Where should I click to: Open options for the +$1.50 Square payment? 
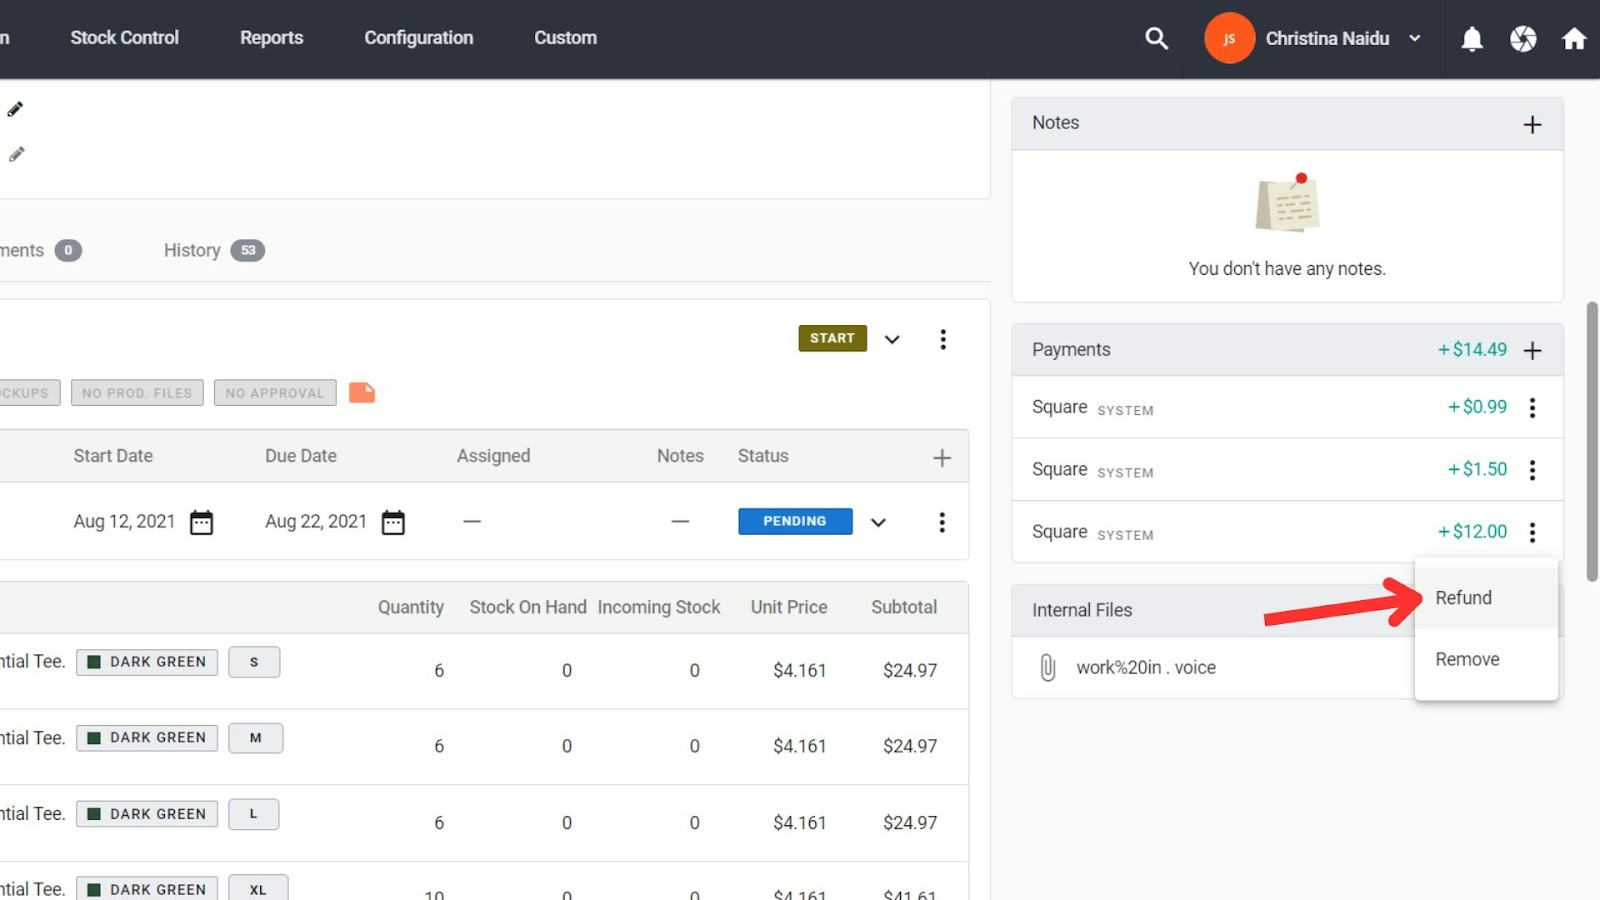point(1532,470)
